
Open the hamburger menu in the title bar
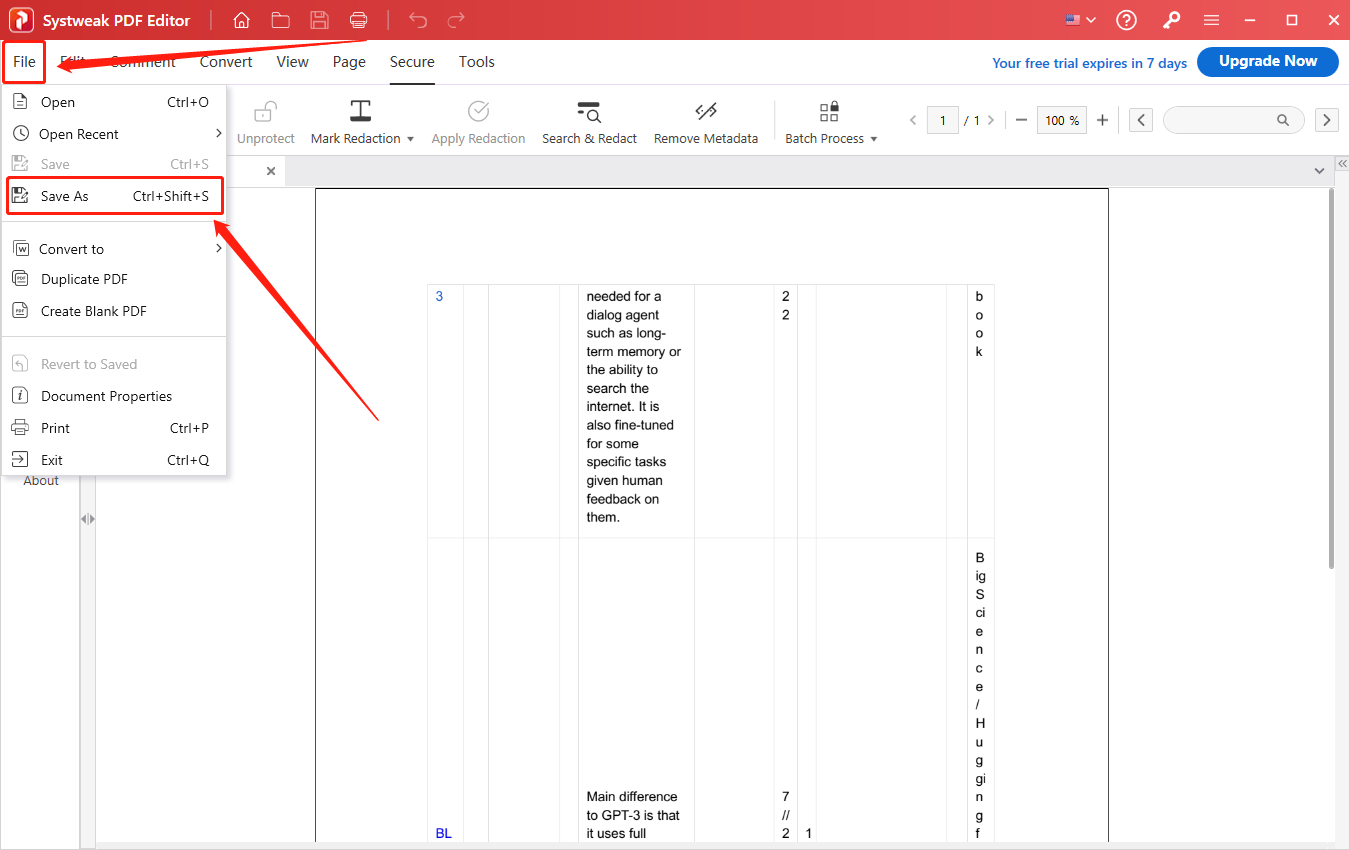1211,20
